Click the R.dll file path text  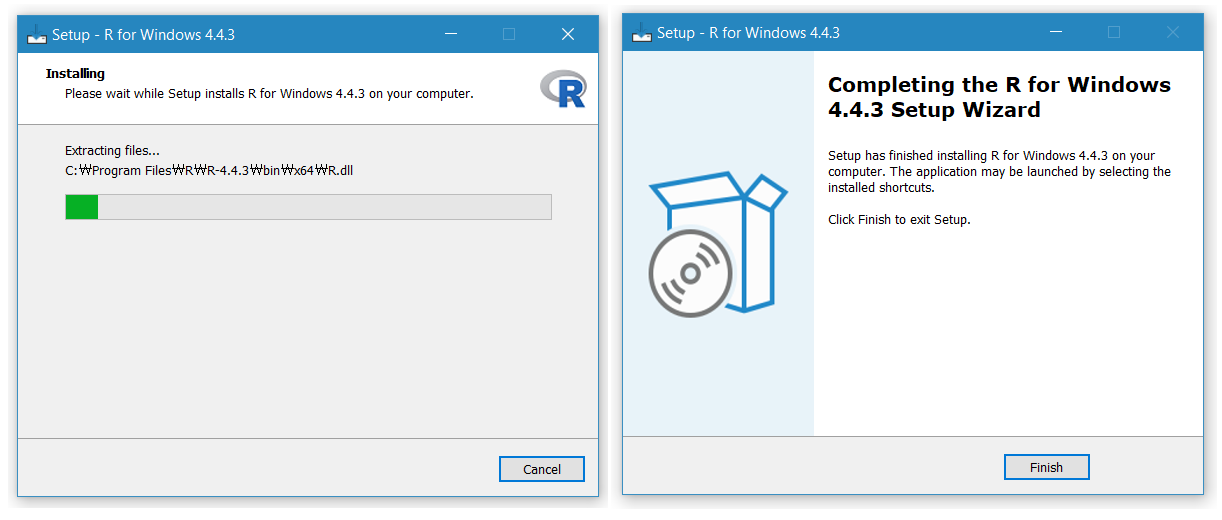tap(209, 170)
